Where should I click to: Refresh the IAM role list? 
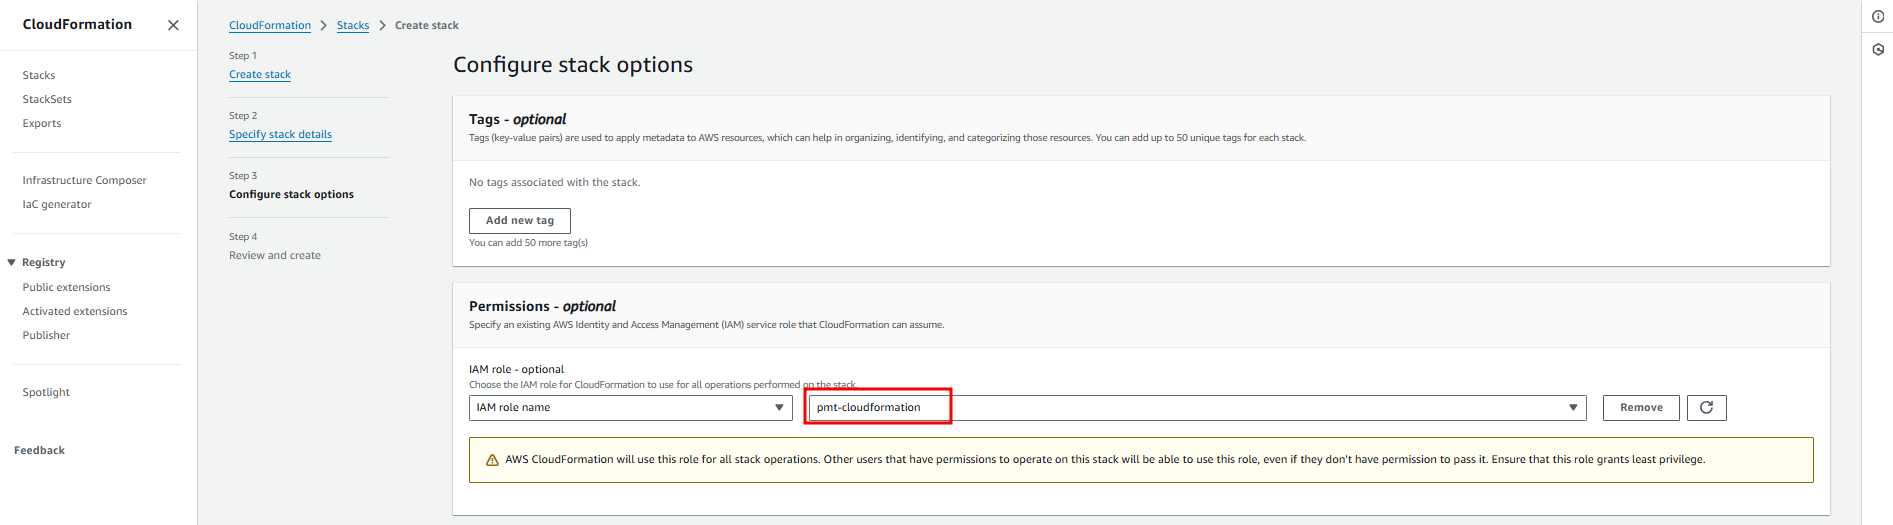[1706, 408]
